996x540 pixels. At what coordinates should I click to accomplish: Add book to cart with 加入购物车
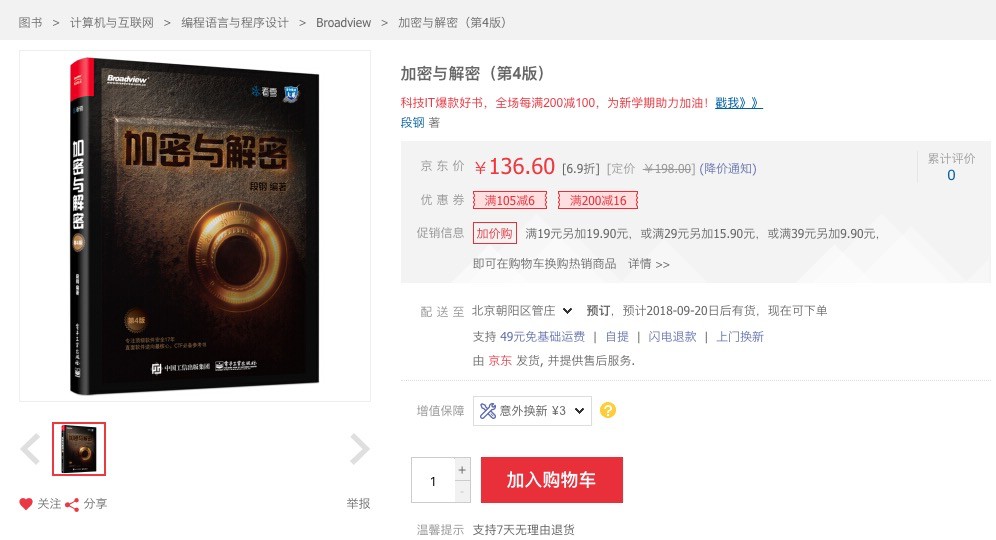click(551, 480)
